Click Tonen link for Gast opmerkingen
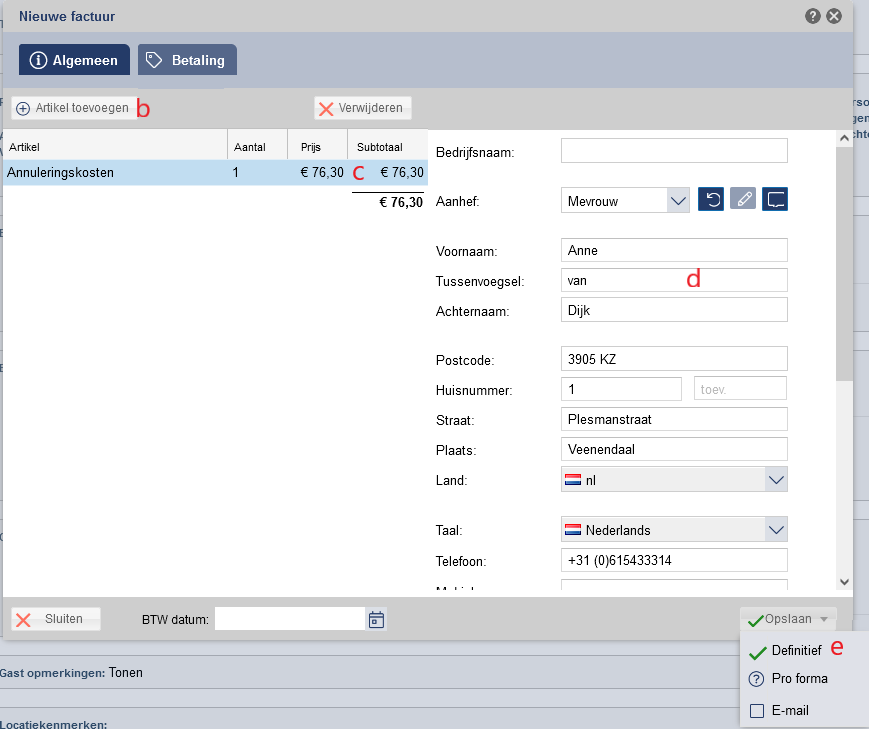Viewport: 869px width, 729px height. [x=126, y=672]
